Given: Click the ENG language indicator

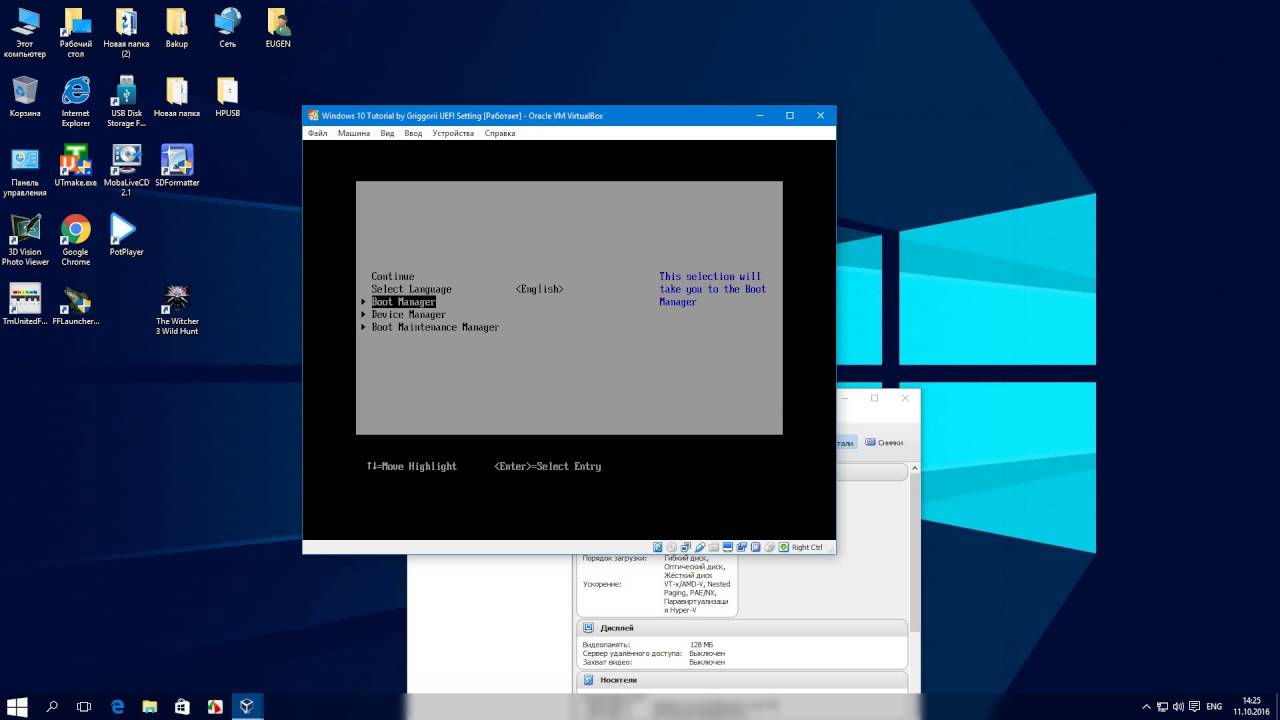Looking at the screenshot, I should click(x=1214, y=706).
